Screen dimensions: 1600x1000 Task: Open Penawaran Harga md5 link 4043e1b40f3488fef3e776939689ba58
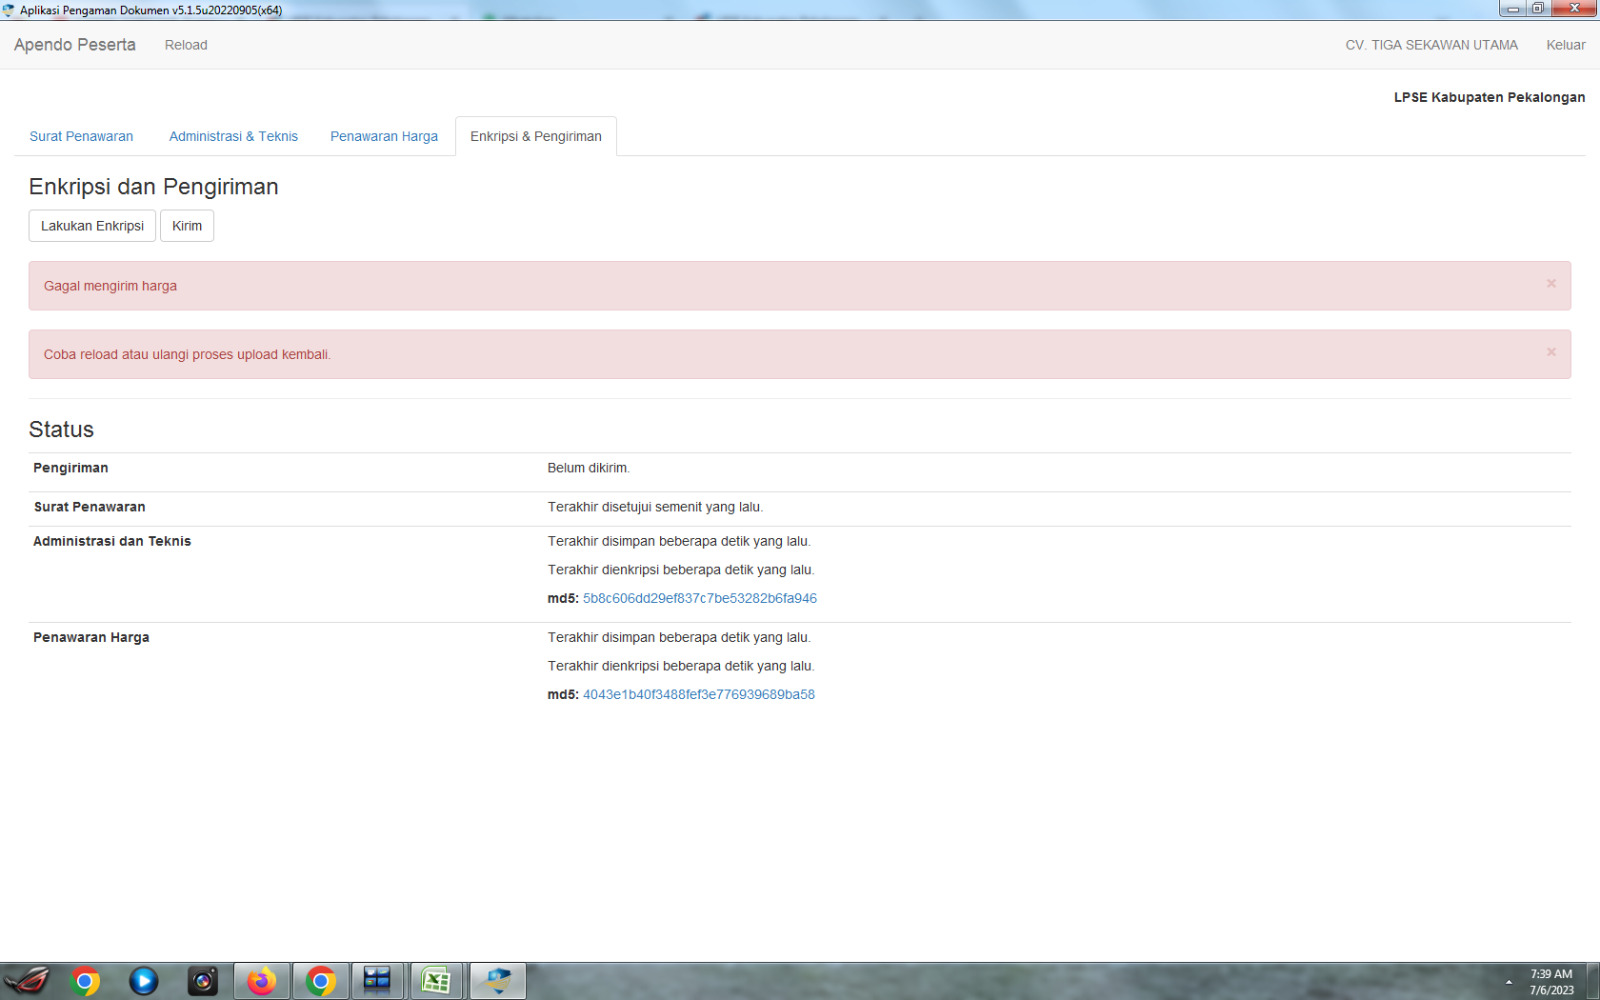[699, 694]
